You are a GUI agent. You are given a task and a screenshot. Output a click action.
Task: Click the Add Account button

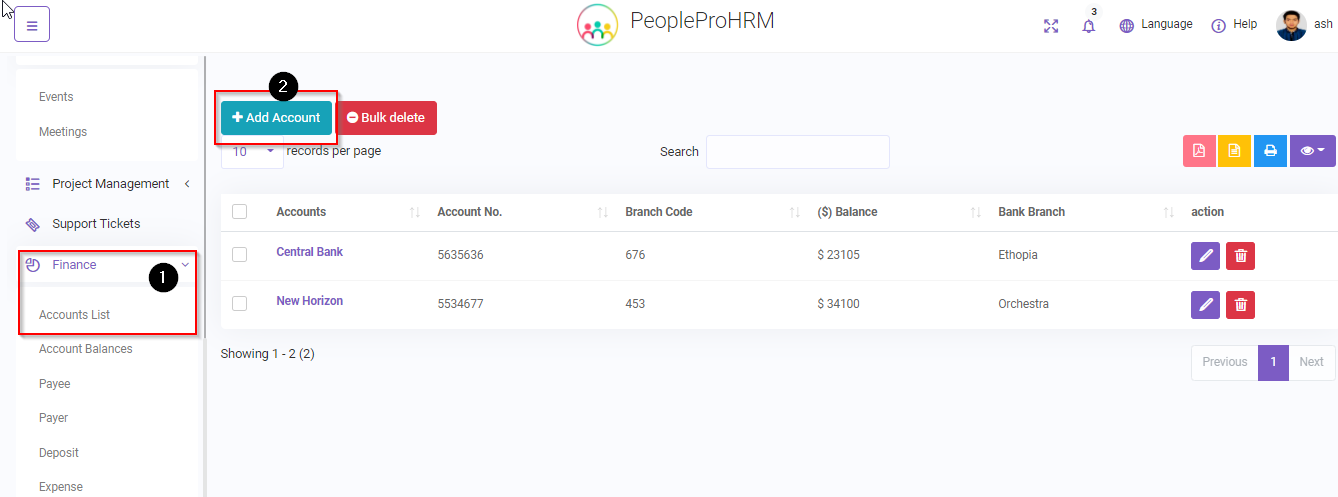[x=276, y=118]
